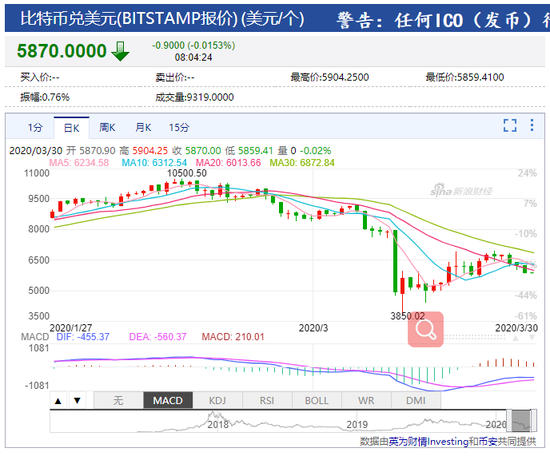Viewport: 550px width, 456px height.
Task: Click the 卖出价 field
Action: tap(175, 77)
